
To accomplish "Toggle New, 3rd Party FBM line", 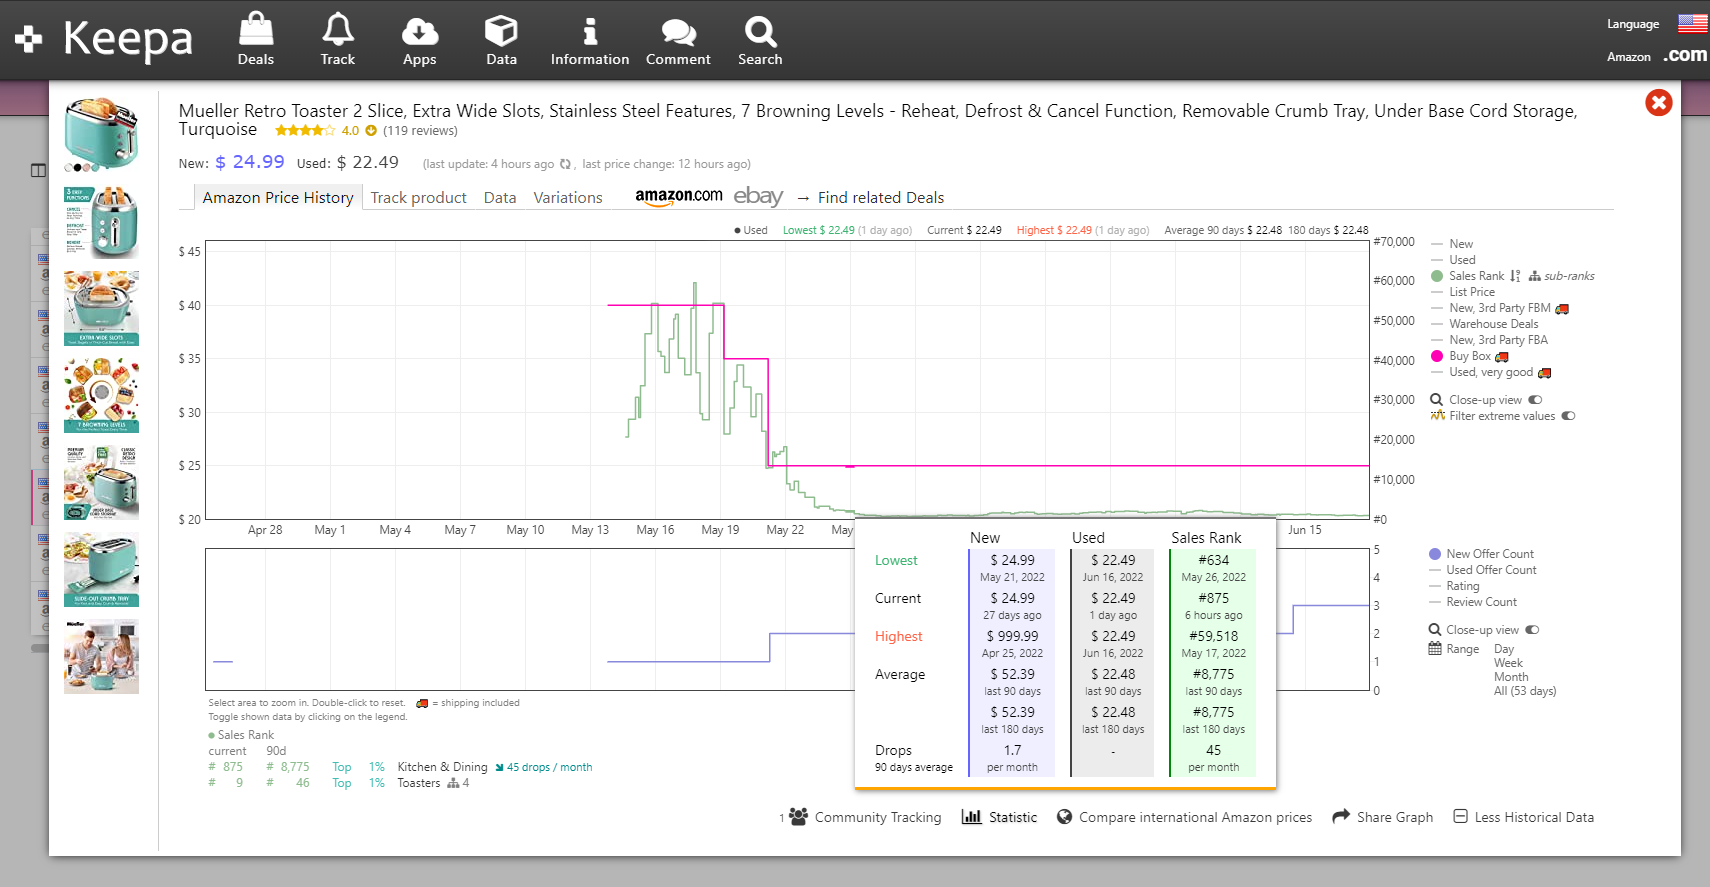I will [x=1499, y=308].
